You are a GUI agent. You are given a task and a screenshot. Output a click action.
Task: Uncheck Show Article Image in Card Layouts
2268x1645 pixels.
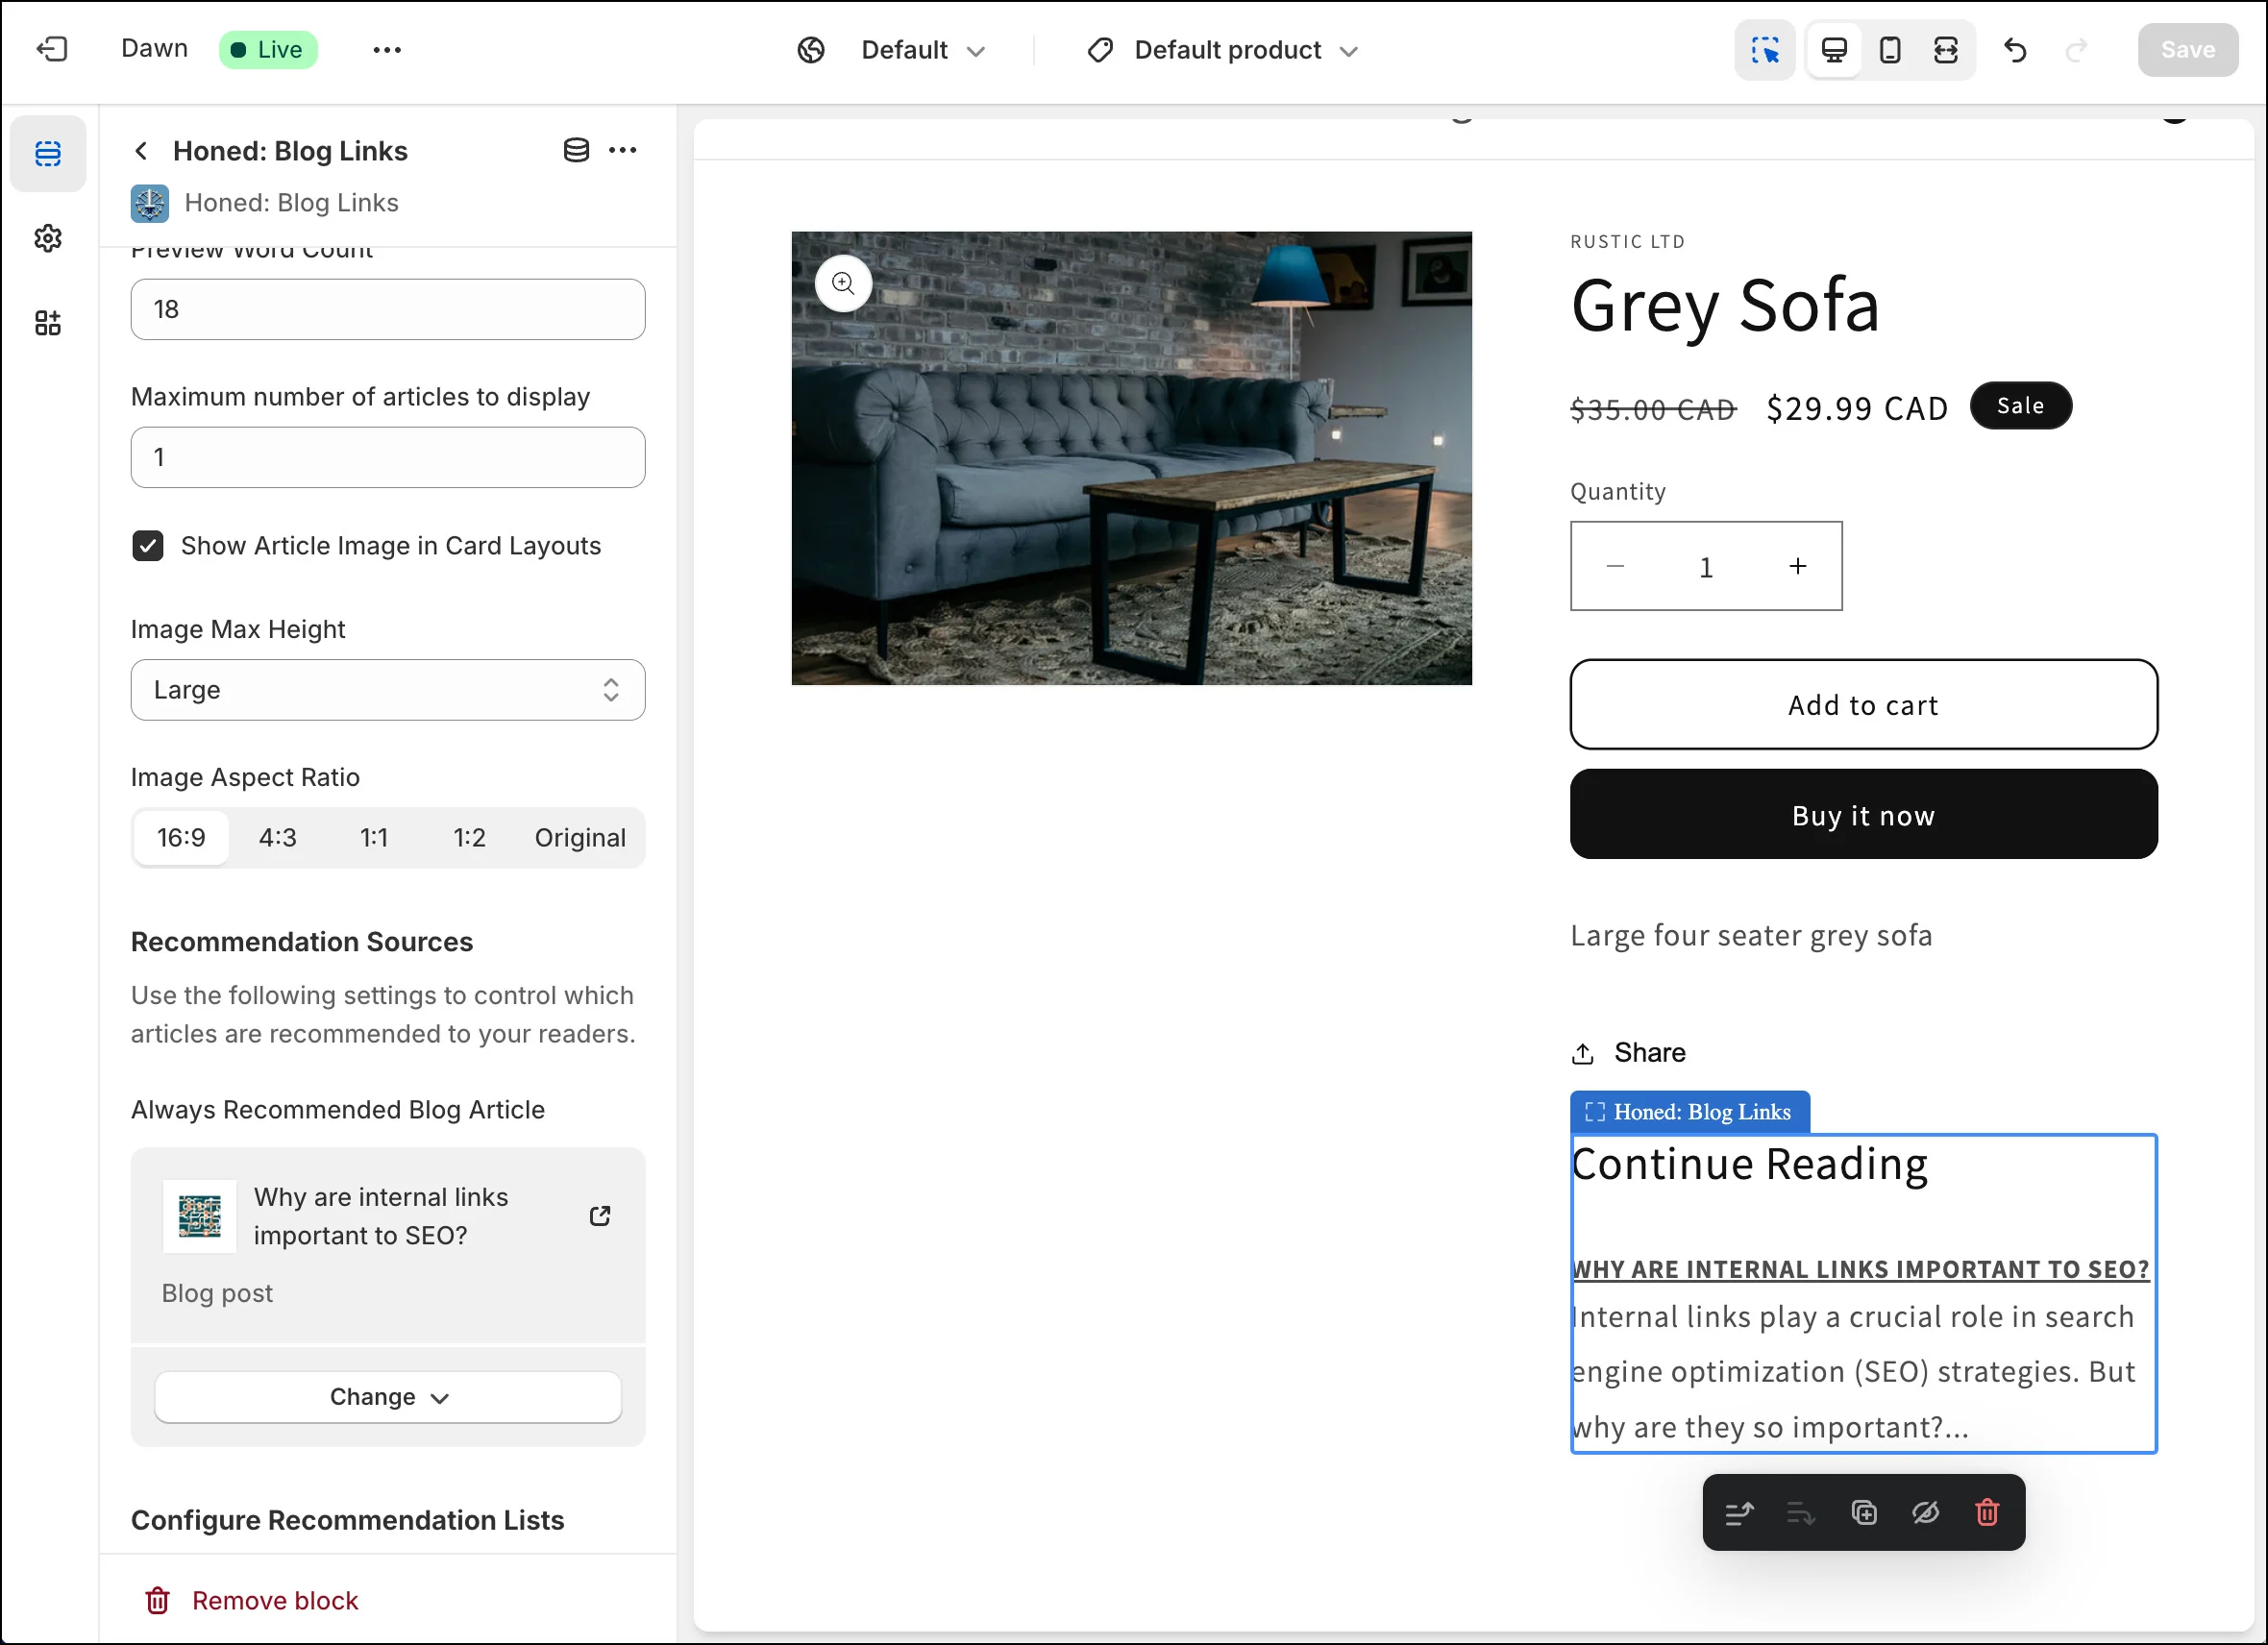pos(148,545)
